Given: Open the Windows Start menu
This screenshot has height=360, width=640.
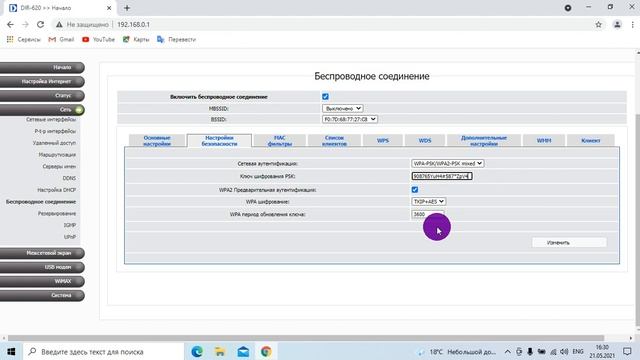Looking at the screenshot, I should [11, 351].
